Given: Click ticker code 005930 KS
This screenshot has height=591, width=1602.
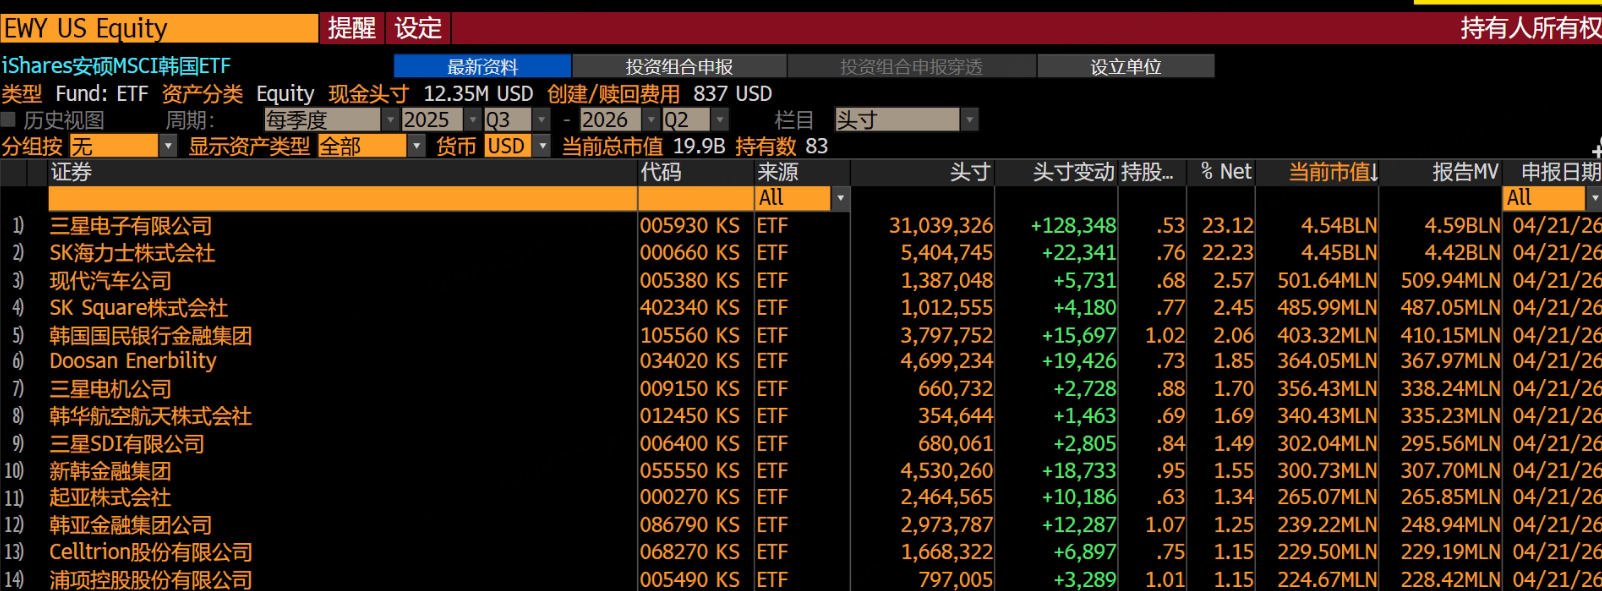Looking at the screenshot, I should click(690, 226).
